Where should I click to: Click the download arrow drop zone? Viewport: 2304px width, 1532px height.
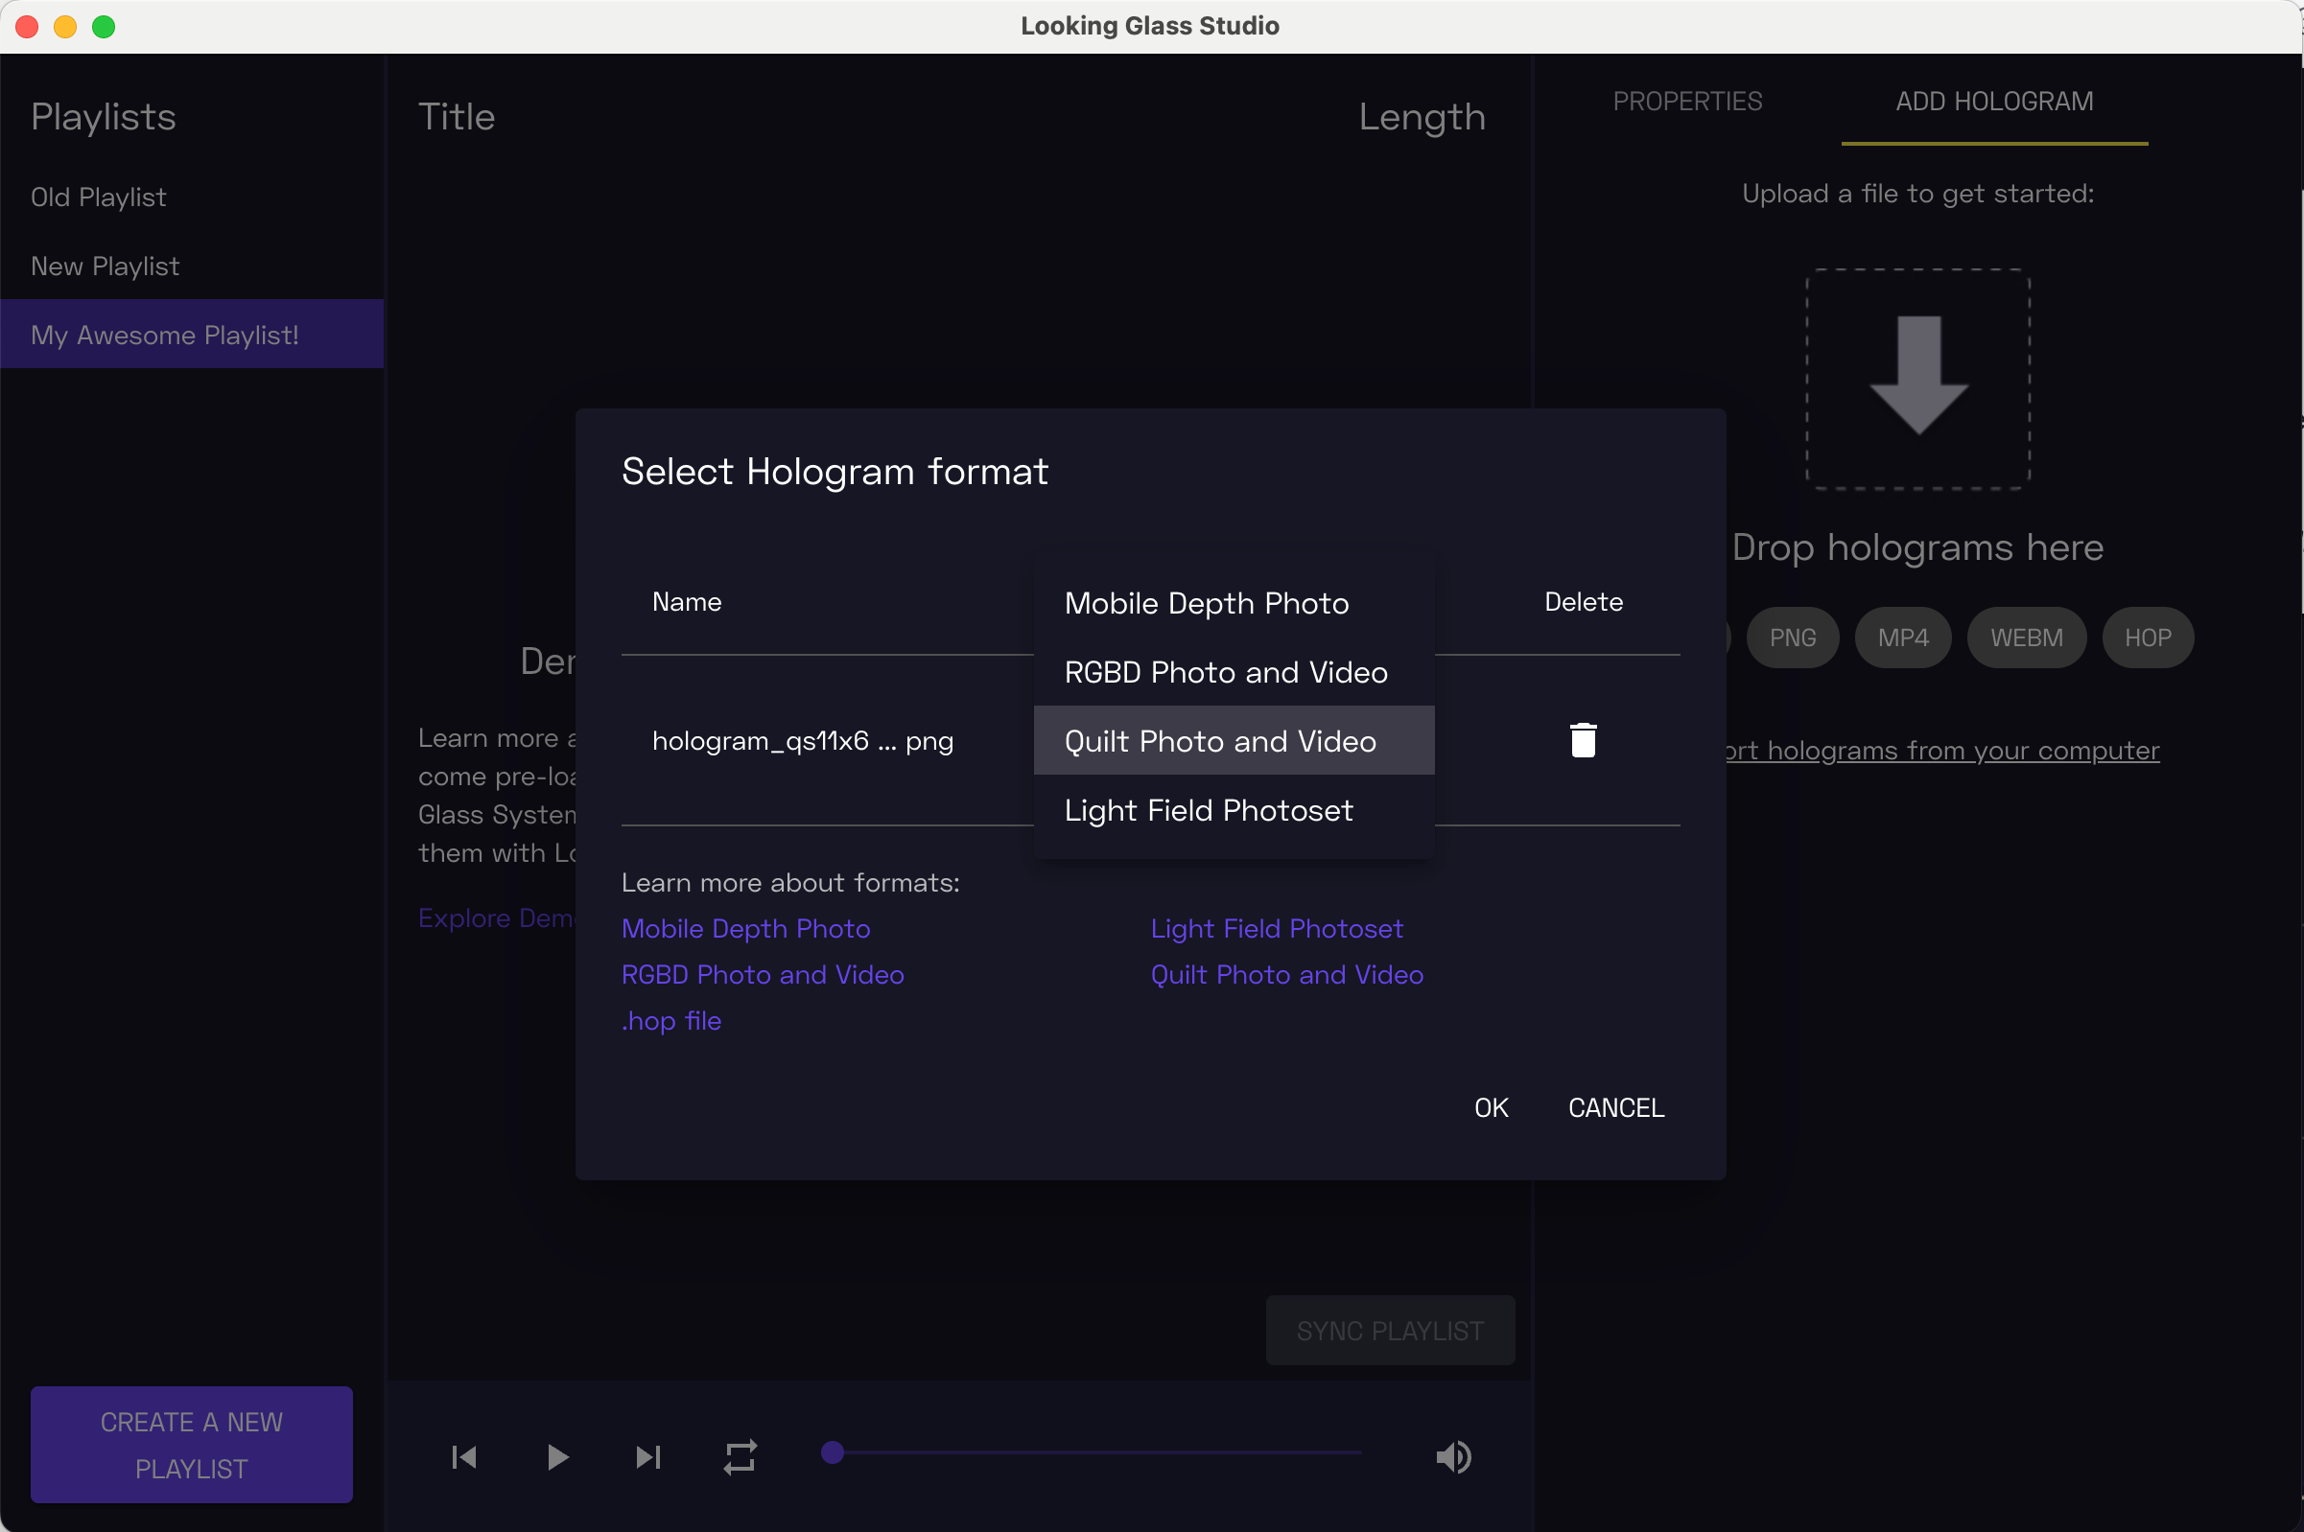click(1917, 378)
